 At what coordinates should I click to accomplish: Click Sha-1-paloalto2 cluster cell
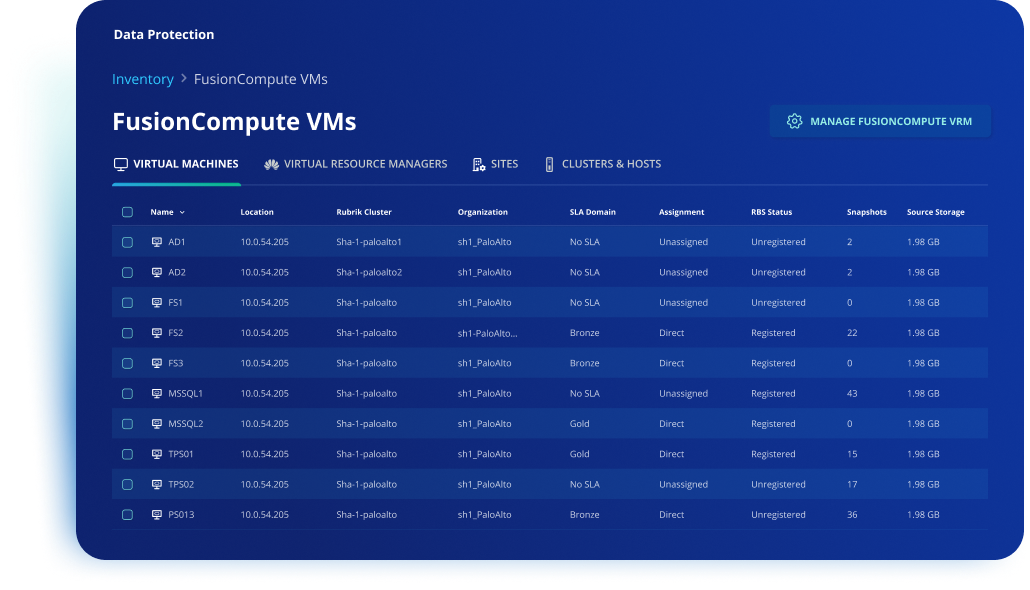pos(369,272)
